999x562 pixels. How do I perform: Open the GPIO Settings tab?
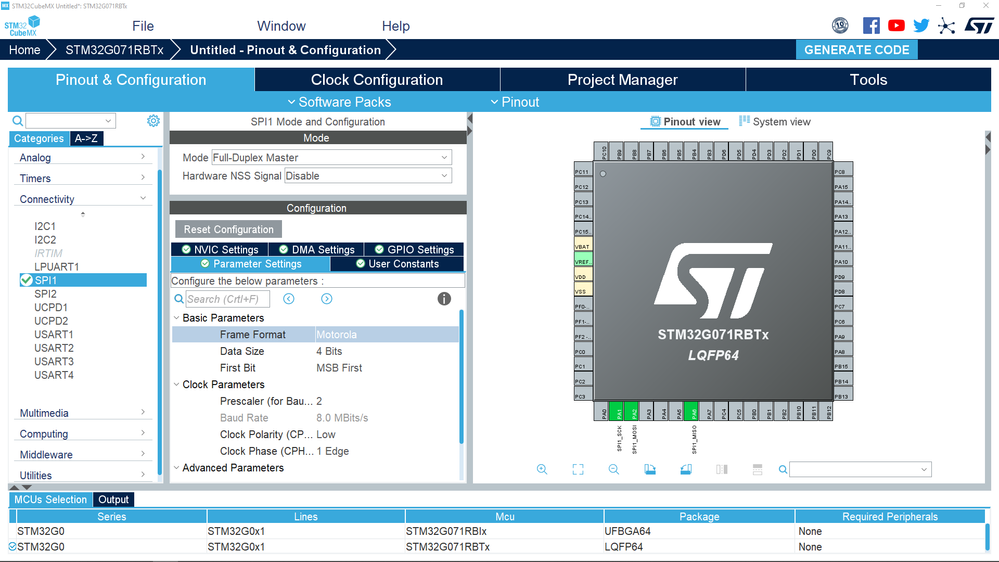click(x=414, y=250)
